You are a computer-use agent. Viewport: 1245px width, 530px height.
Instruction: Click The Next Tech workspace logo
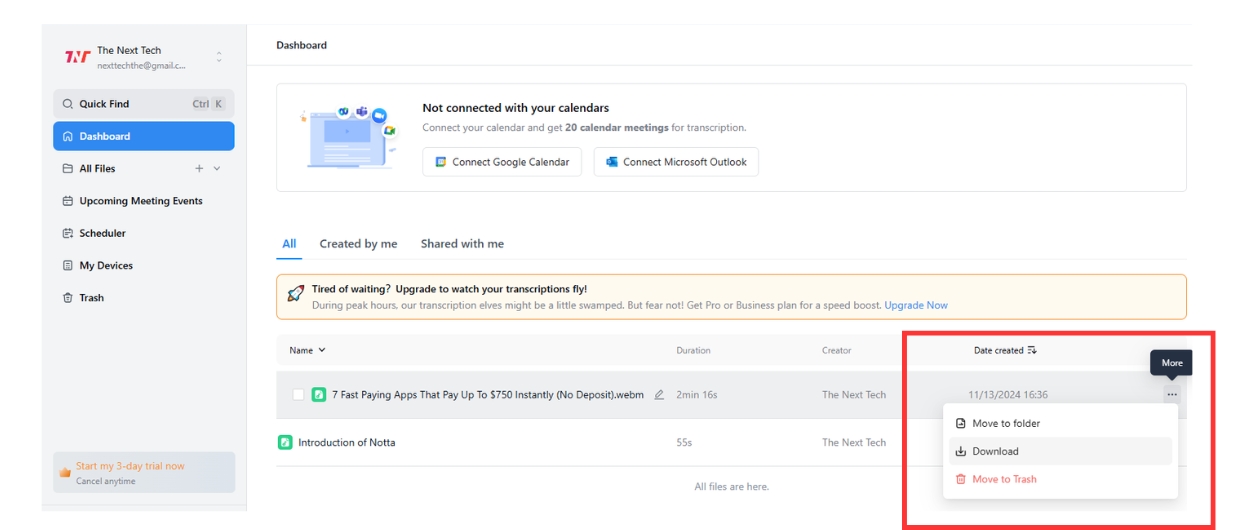pos(78,57)
